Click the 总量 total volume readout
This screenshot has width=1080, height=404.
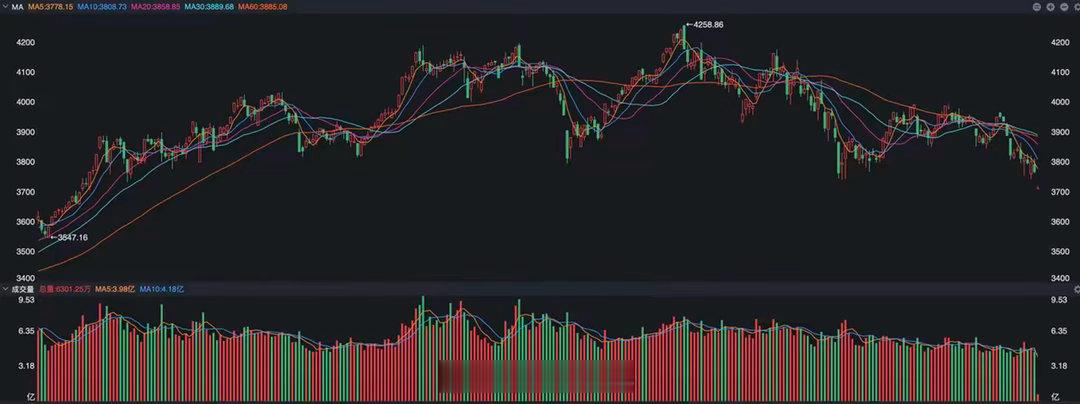[65, 289]
